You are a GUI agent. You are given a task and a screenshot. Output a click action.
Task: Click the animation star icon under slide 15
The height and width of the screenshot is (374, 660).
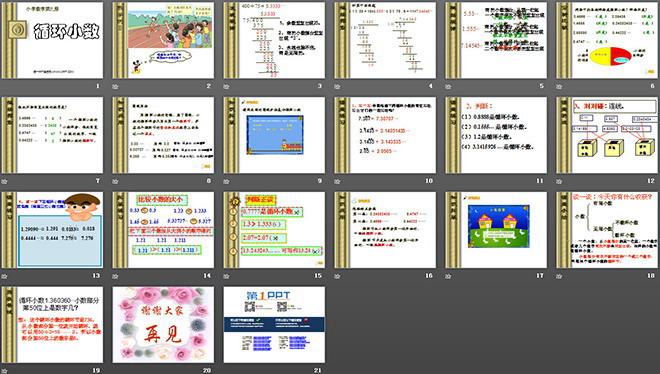click(x=226, y=276)
